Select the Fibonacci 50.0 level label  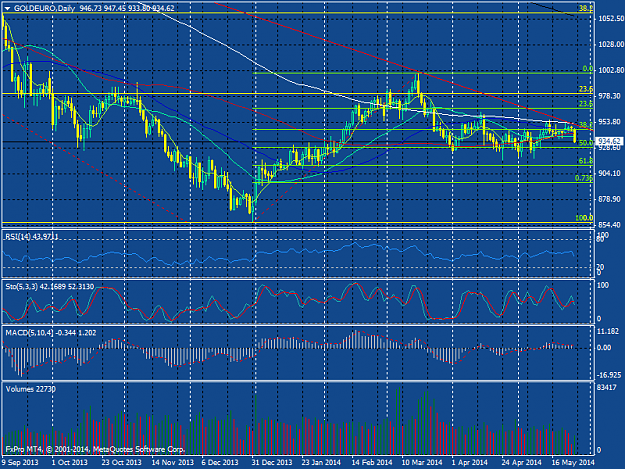click(586, 143)
